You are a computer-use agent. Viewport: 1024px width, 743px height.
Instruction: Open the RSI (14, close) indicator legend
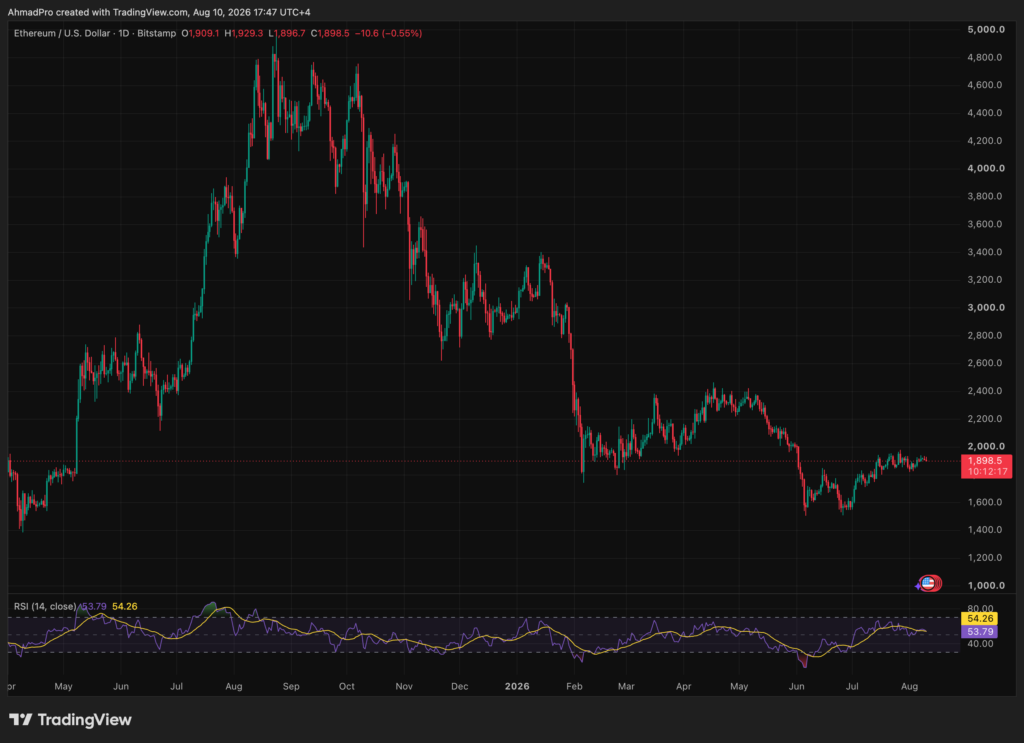(x=45, y=607)
